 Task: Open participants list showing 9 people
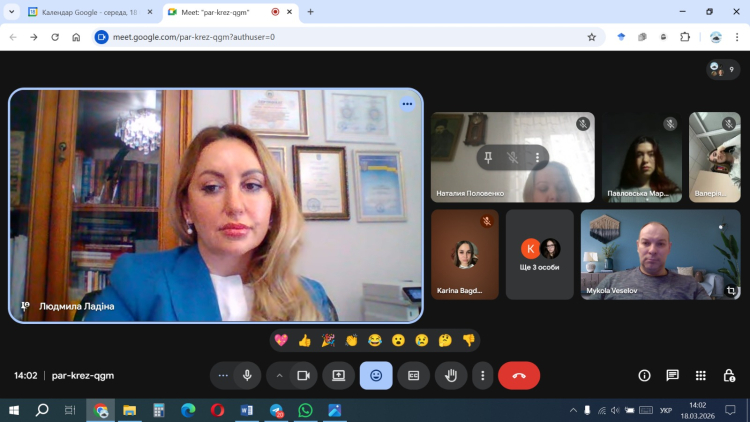722,69
